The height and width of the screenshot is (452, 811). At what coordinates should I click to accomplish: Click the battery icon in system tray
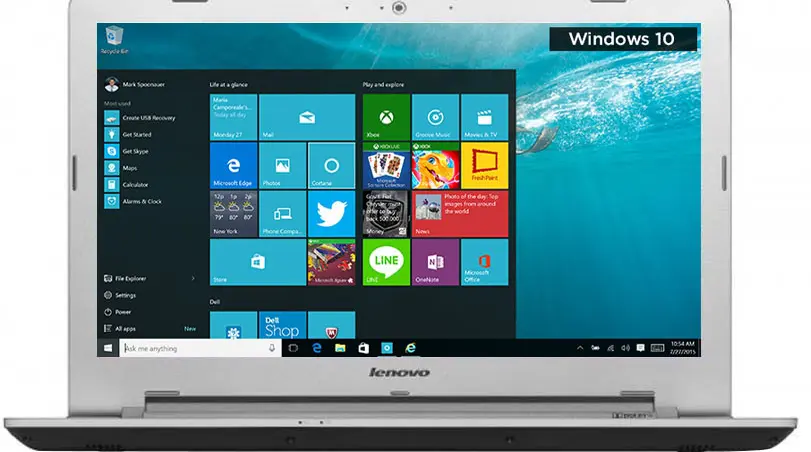pyautogui.click(x=595, y=348)
